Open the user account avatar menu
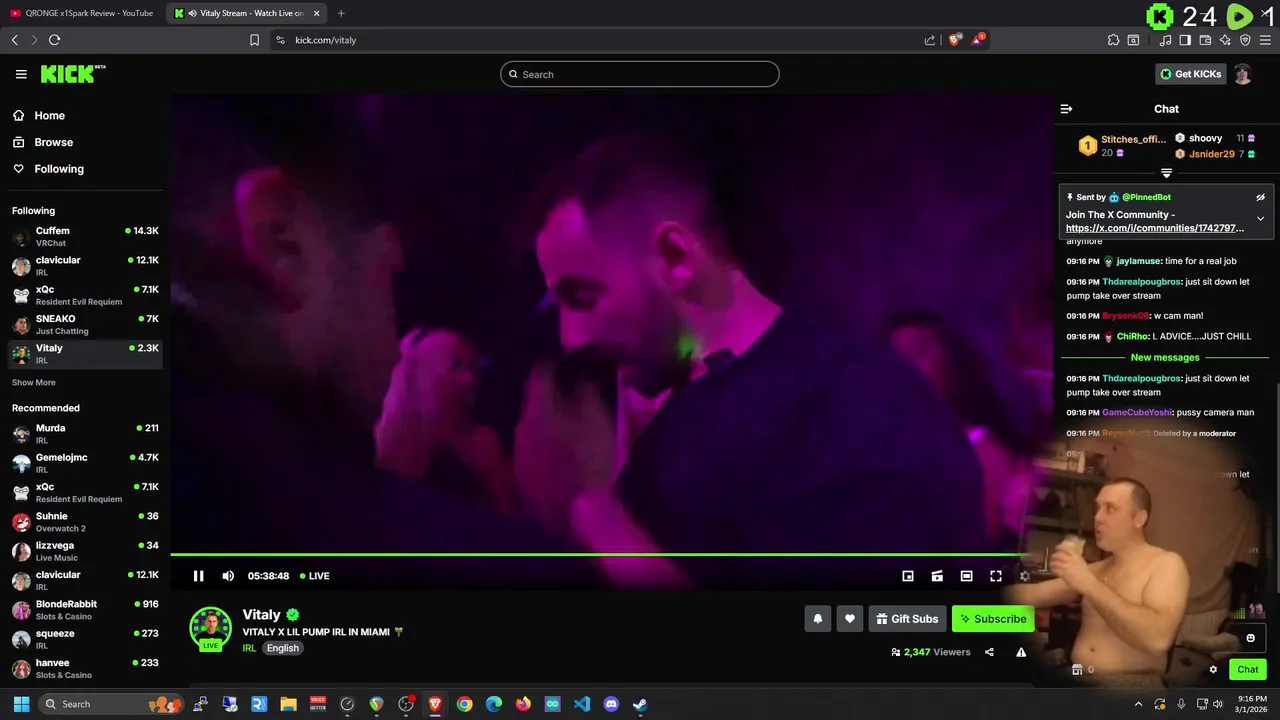Image resolution: width=1280 pixels, height=720 pixels. tap(1243, 74)
